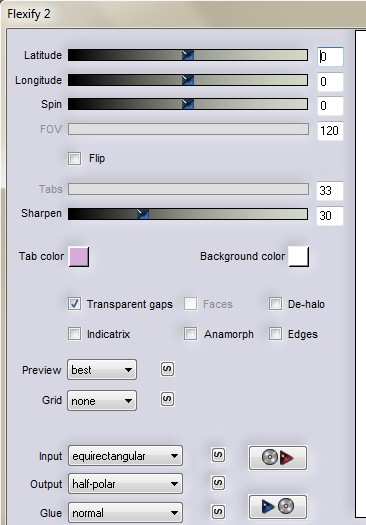The height and width of the screenshot is (525, 366).
Task: Check the Edges option
Action: 275,334
